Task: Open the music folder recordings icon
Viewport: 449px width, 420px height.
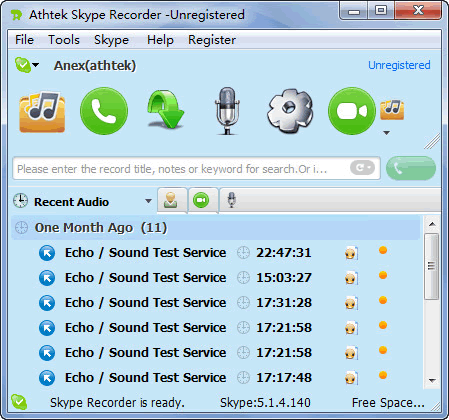Action: [42, 112]
